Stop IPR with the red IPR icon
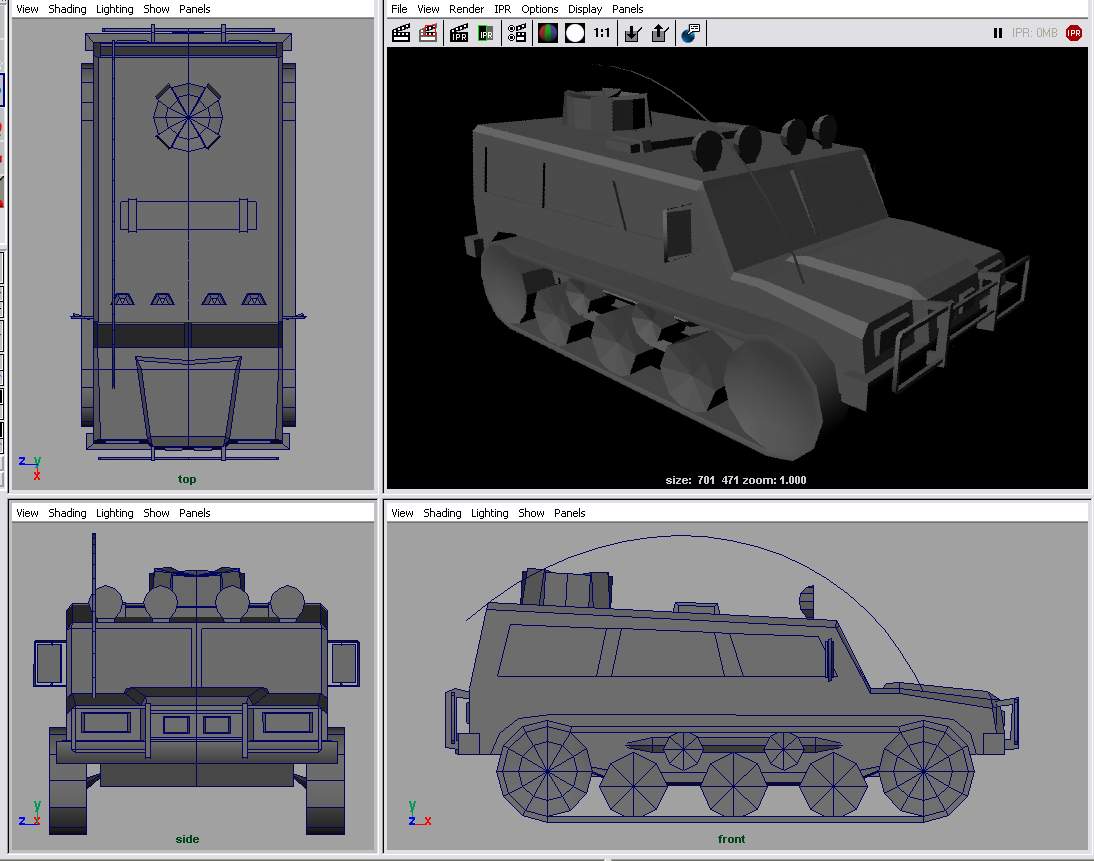 pyautogui.click(x=1074, y=33)
